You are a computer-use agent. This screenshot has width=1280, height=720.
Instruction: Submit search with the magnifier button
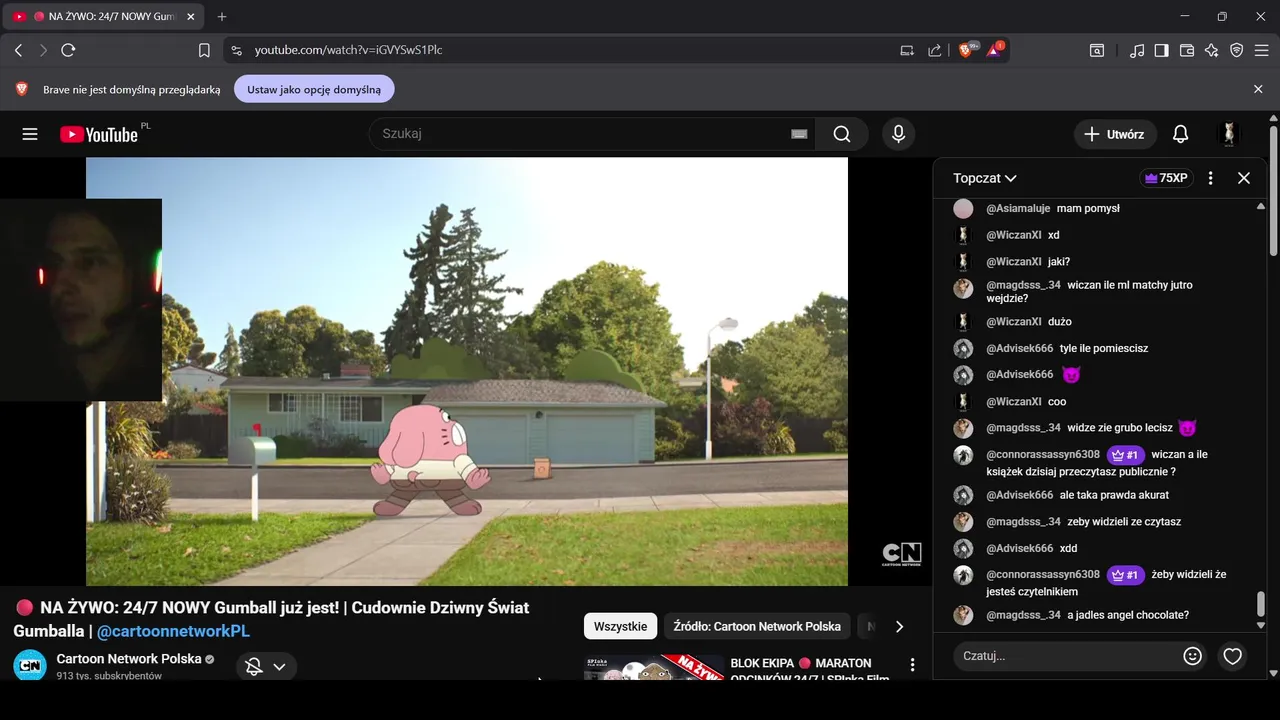coord(842,134)
